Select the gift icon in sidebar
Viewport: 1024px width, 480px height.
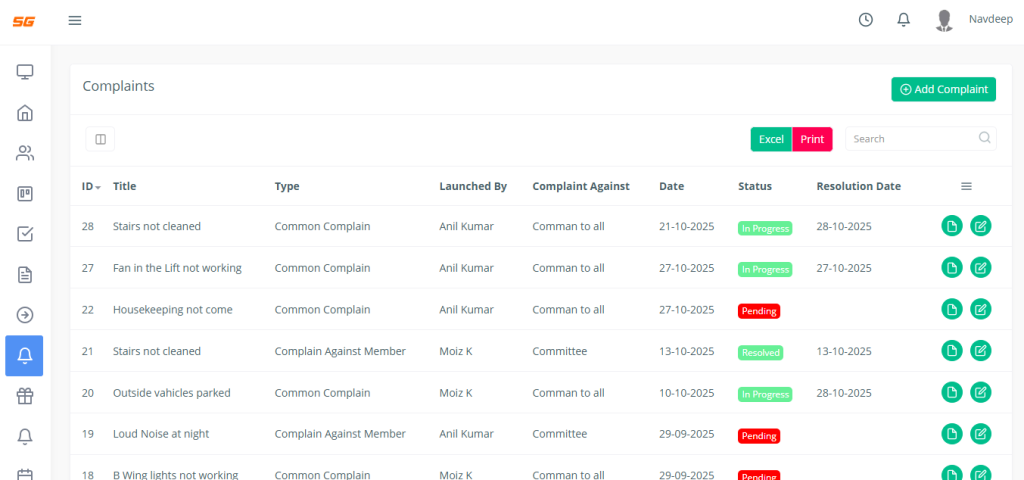25,396
